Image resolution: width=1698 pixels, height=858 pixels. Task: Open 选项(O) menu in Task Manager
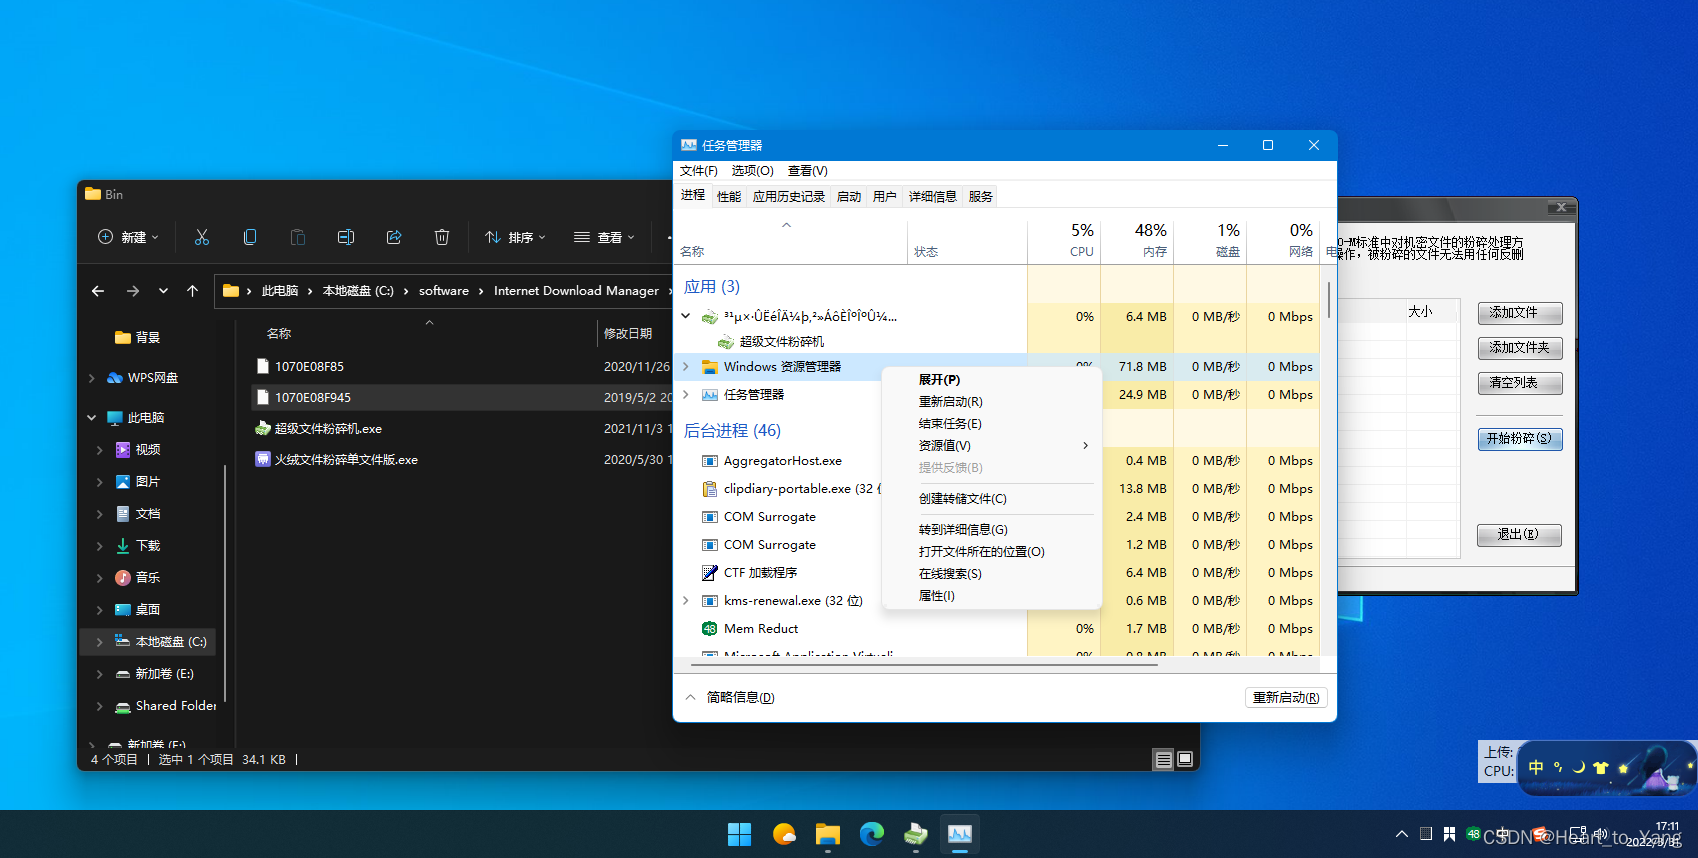coord(752,171)
